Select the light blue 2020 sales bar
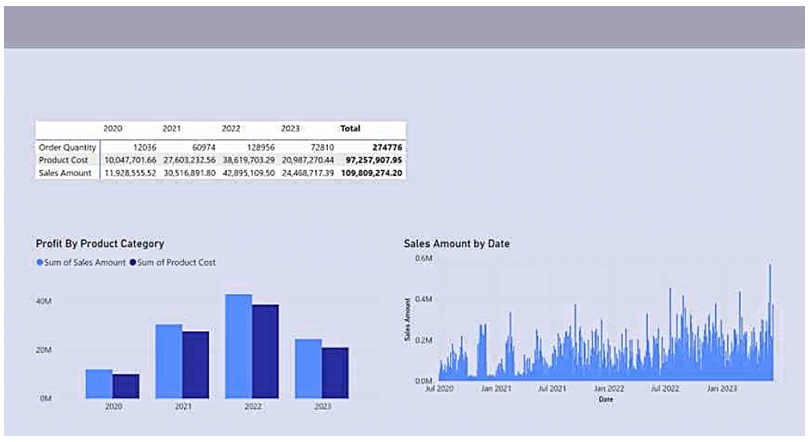Viewport: 809px width, 442px height. [x=98, y=384]
